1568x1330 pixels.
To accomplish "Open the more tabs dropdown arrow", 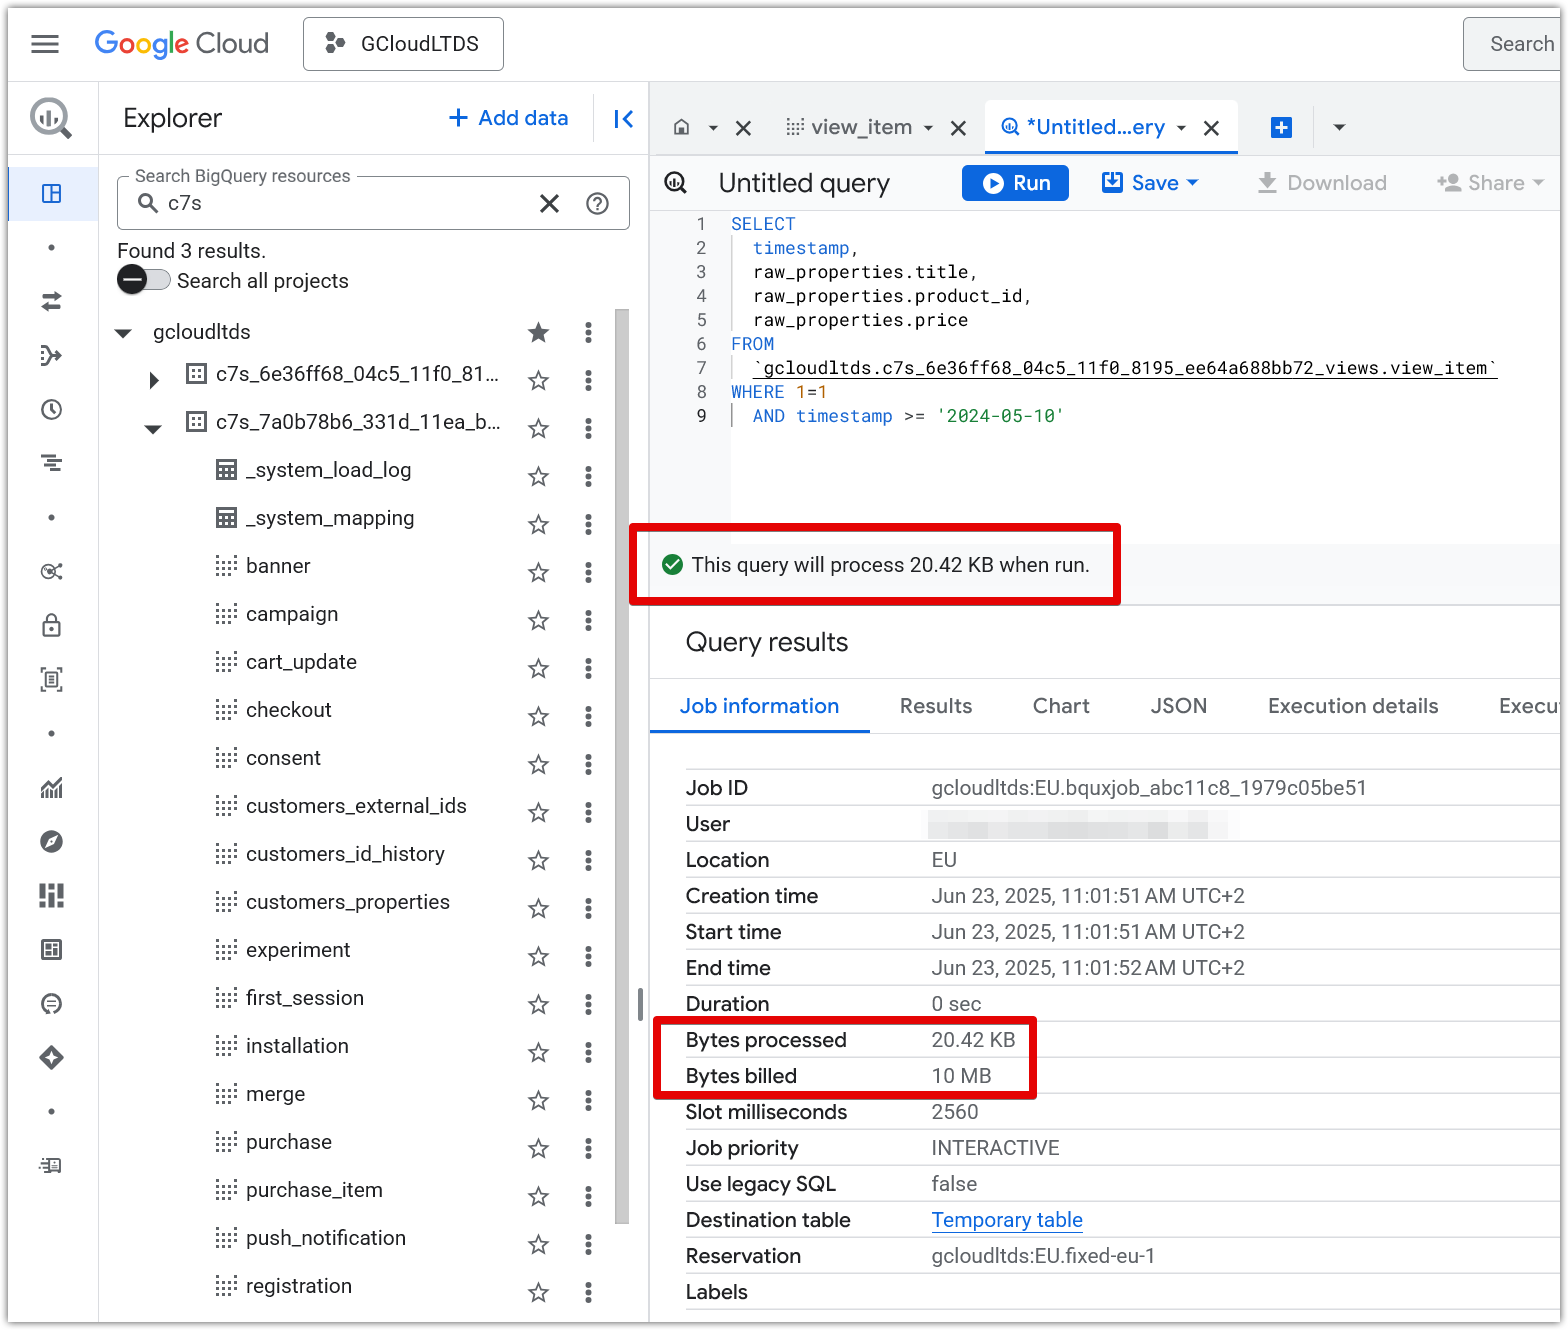I will click(1339, 127).
